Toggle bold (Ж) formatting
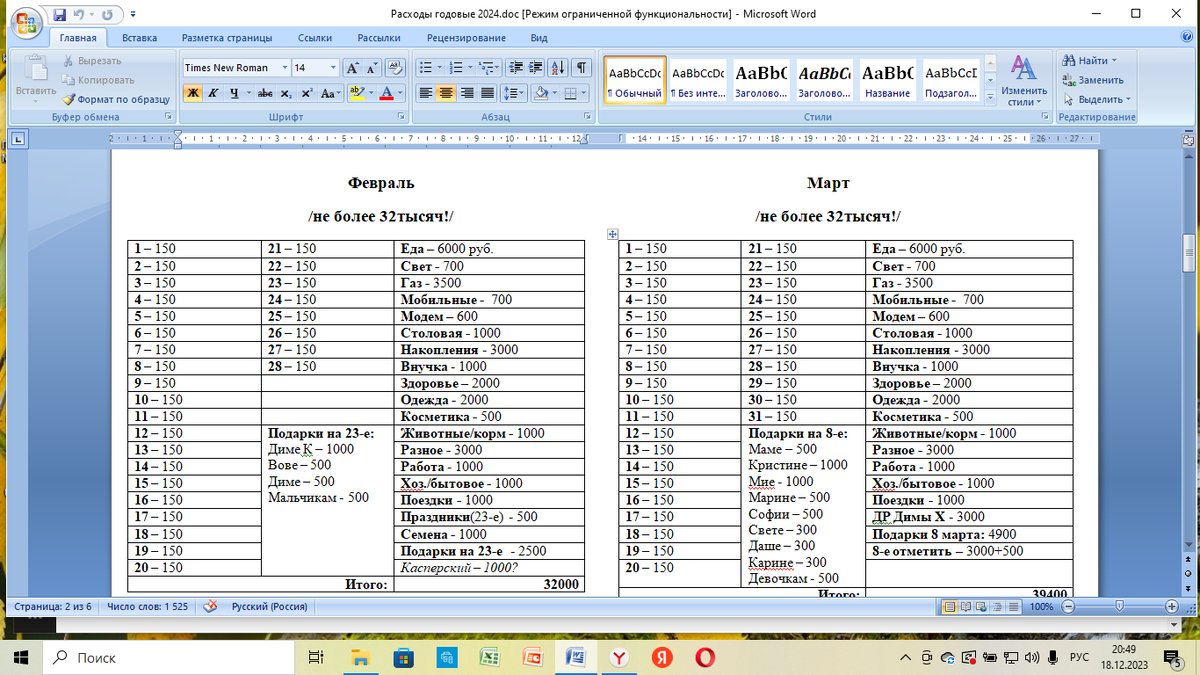Screen dimensions: 1200x675 point(192,93)
